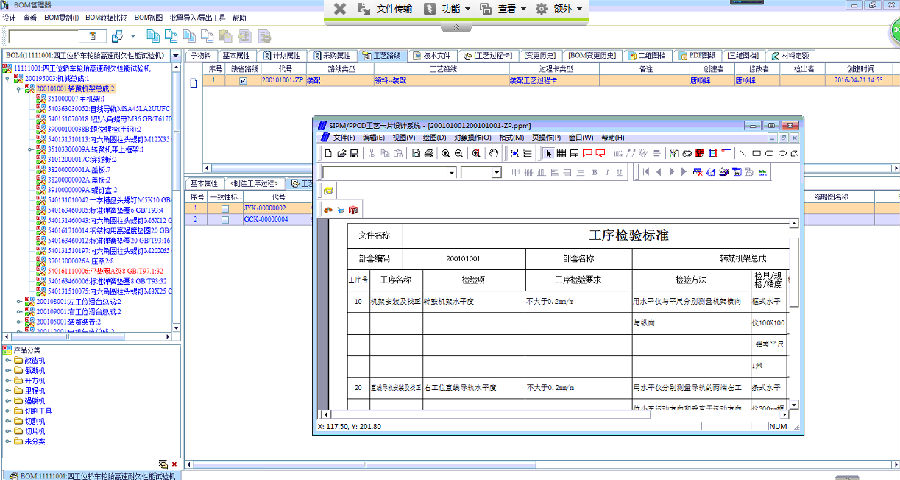Click the yellow folder icon below font box
The width and height of the screenshot is (900, 480).
click(x=328, y=190)
